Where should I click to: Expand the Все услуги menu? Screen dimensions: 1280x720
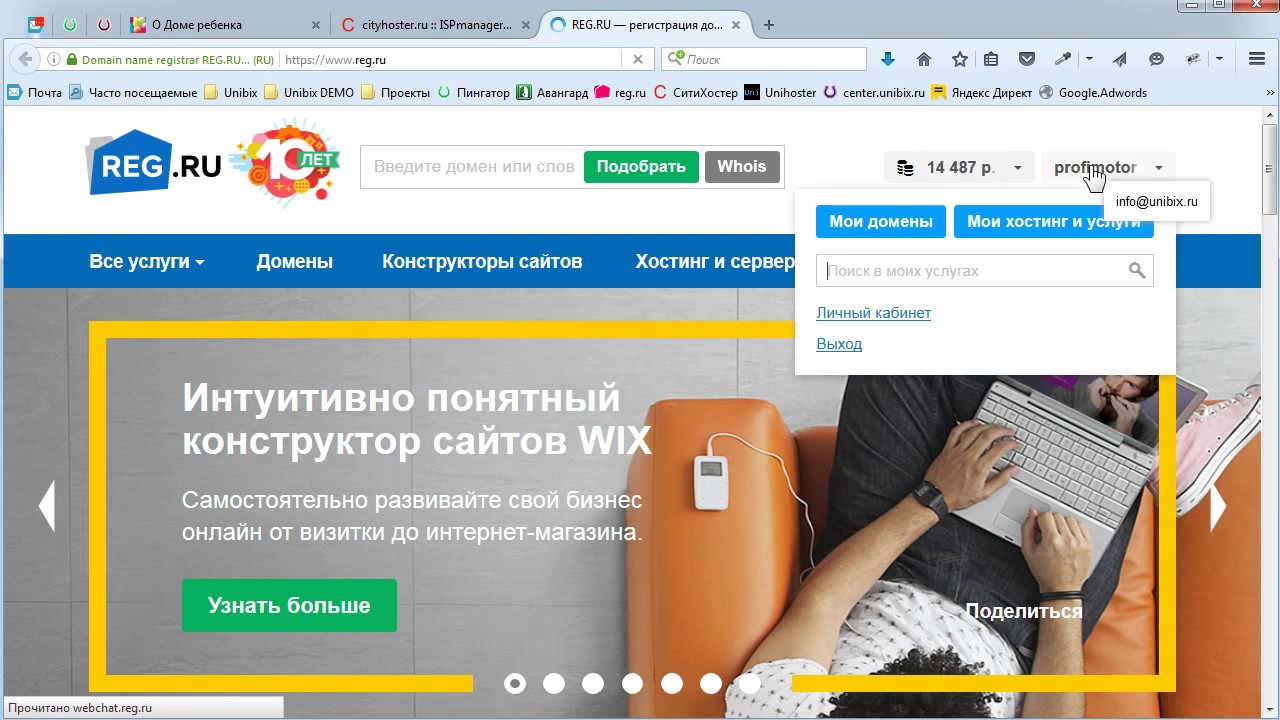[147, 261]
